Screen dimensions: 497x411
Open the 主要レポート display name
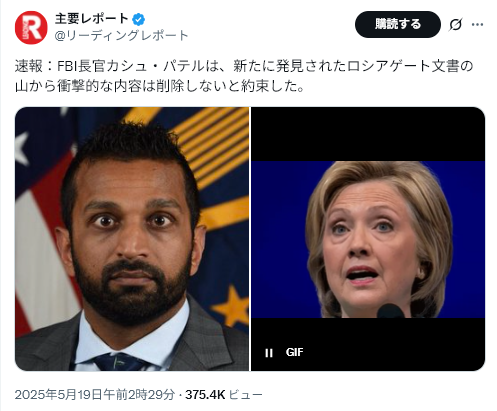(x=92, y=19)
